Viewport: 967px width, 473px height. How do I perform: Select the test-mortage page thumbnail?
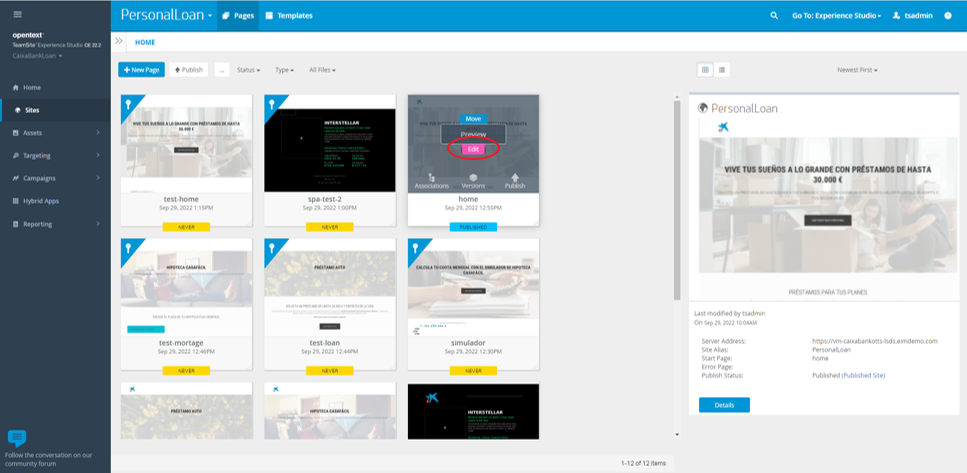pos(186,287)
